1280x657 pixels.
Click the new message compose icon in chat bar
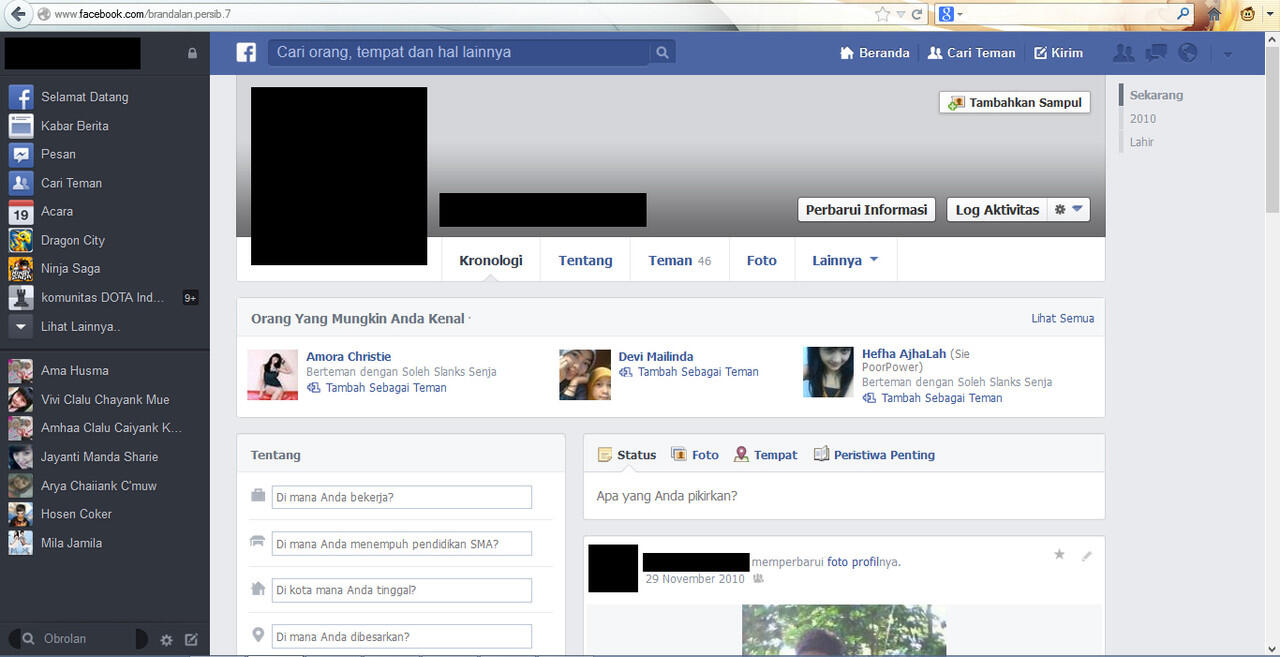(192, 640)
